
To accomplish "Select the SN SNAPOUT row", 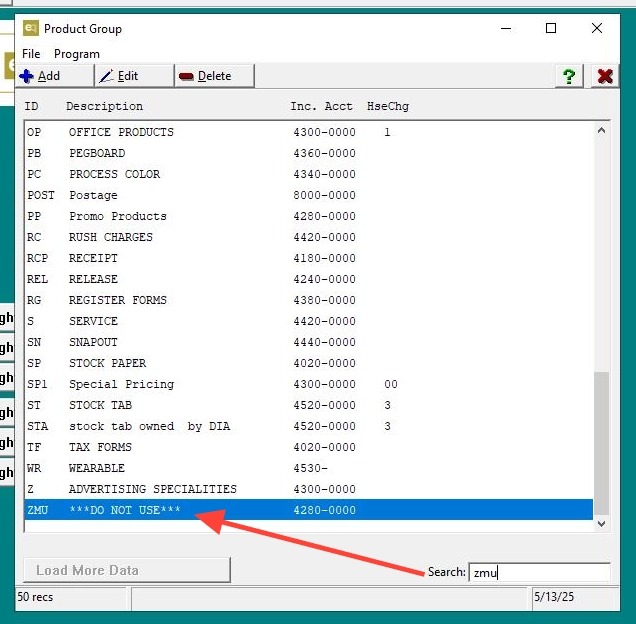I will coord(308,342).
